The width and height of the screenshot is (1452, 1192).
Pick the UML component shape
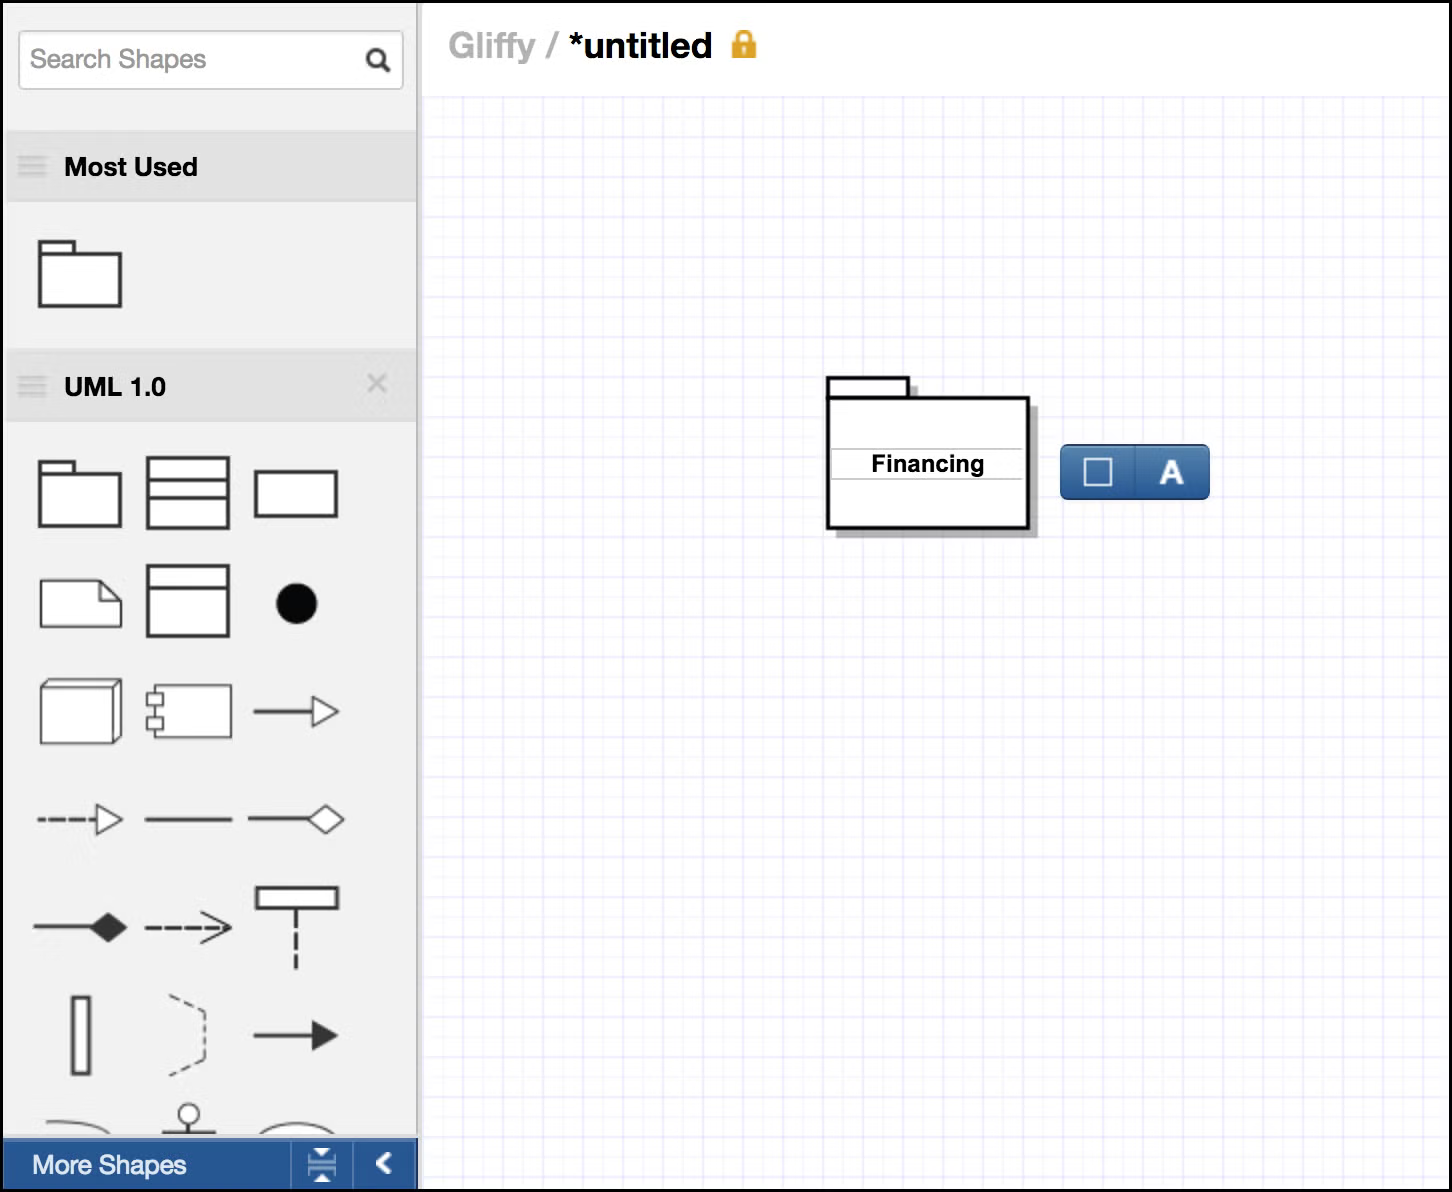[188, 711]
